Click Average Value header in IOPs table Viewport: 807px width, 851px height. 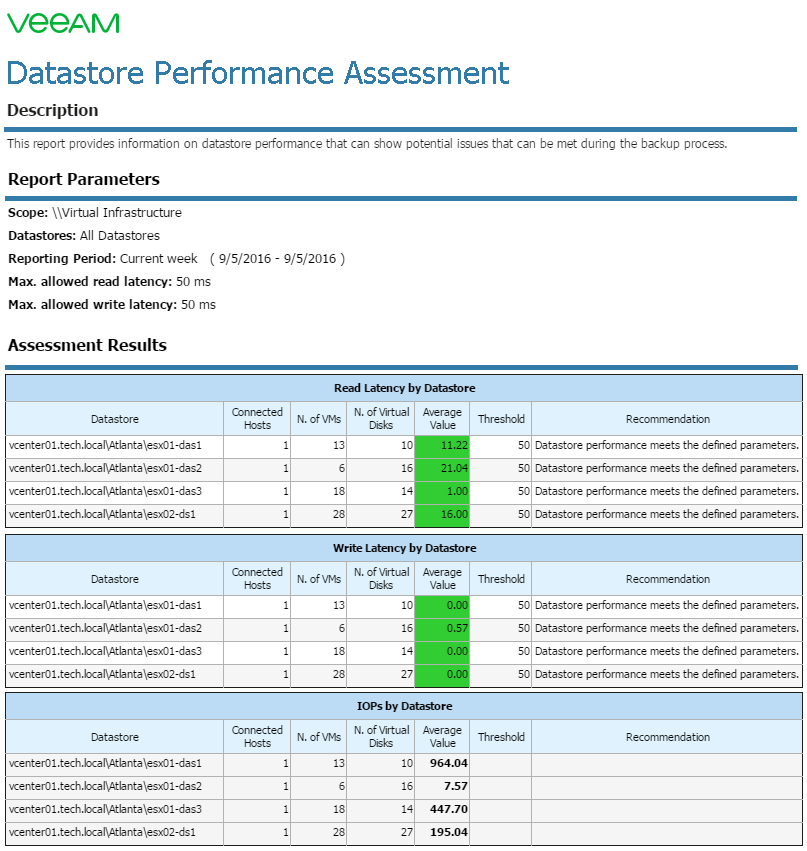(x=442, y=736)
